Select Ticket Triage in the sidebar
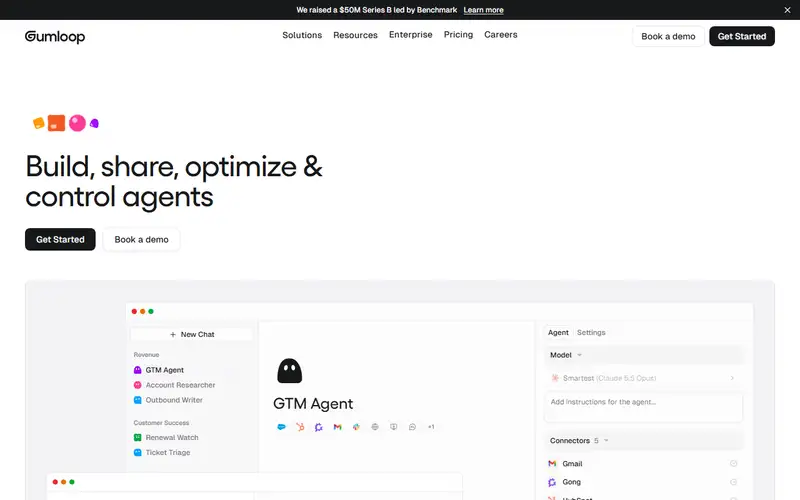 [x=162, y=452]
